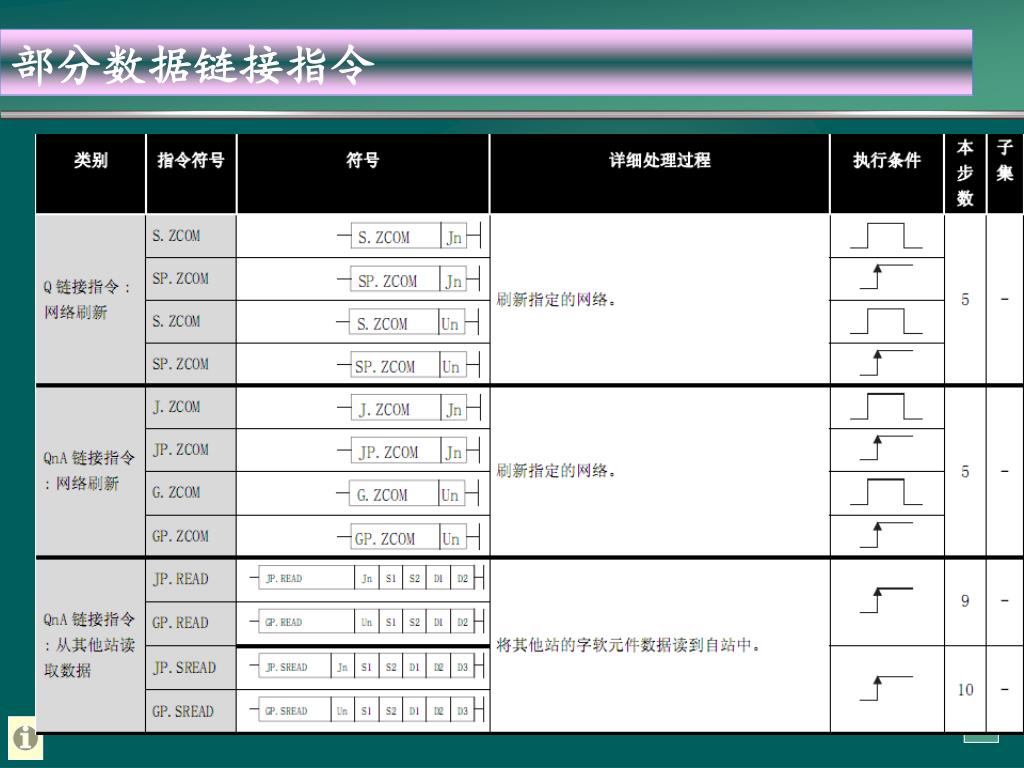Click the S.ZCOM Jn ladder symbol
This screenshot has width=1024, height=768.
click(409, 236)
